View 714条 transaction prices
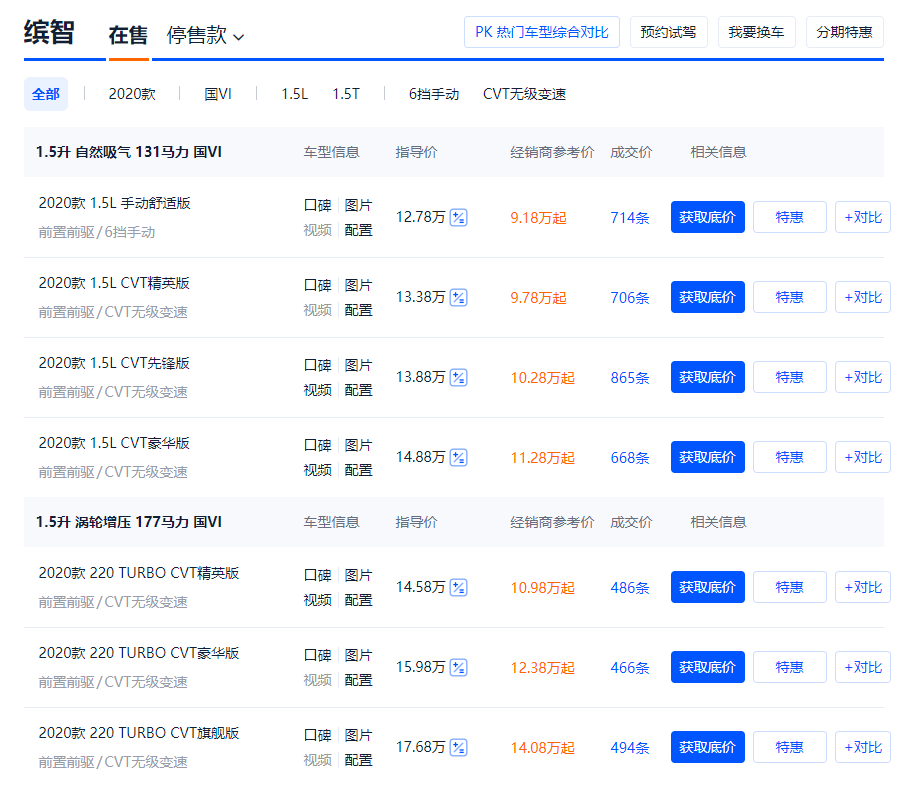Viewport: 898px width, 786px height. [630, 218]
